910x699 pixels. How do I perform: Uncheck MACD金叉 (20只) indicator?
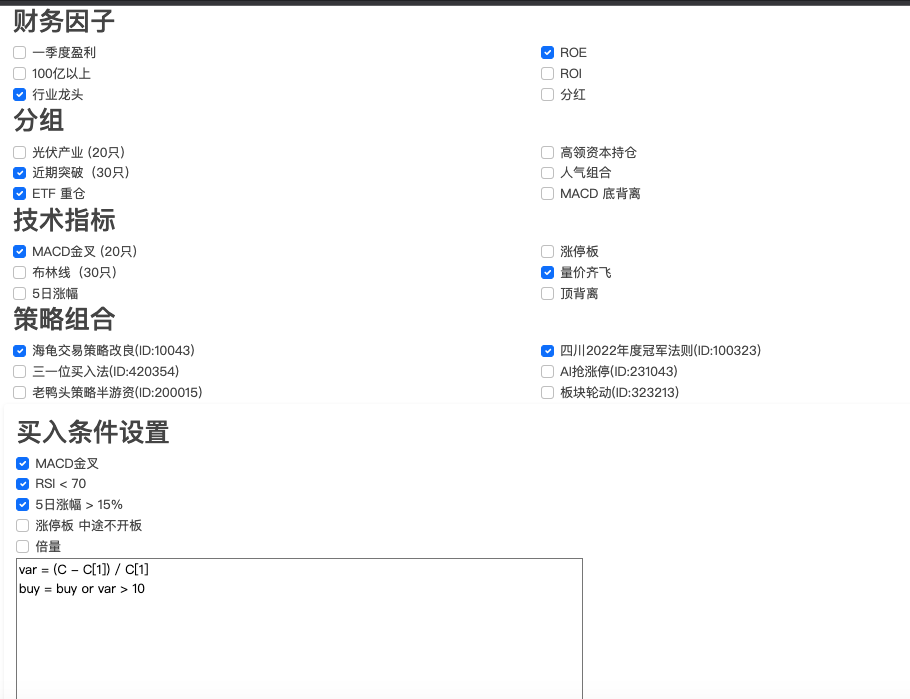tap(20, 252)
